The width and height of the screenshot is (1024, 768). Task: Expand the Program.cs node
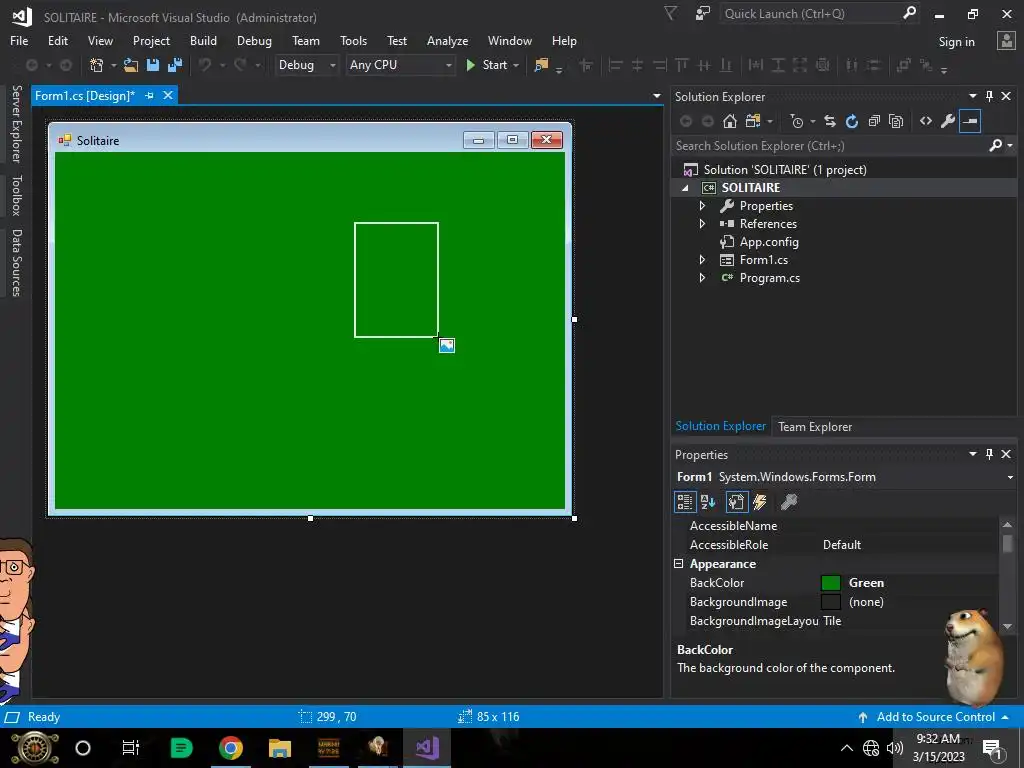coord(702,278)
